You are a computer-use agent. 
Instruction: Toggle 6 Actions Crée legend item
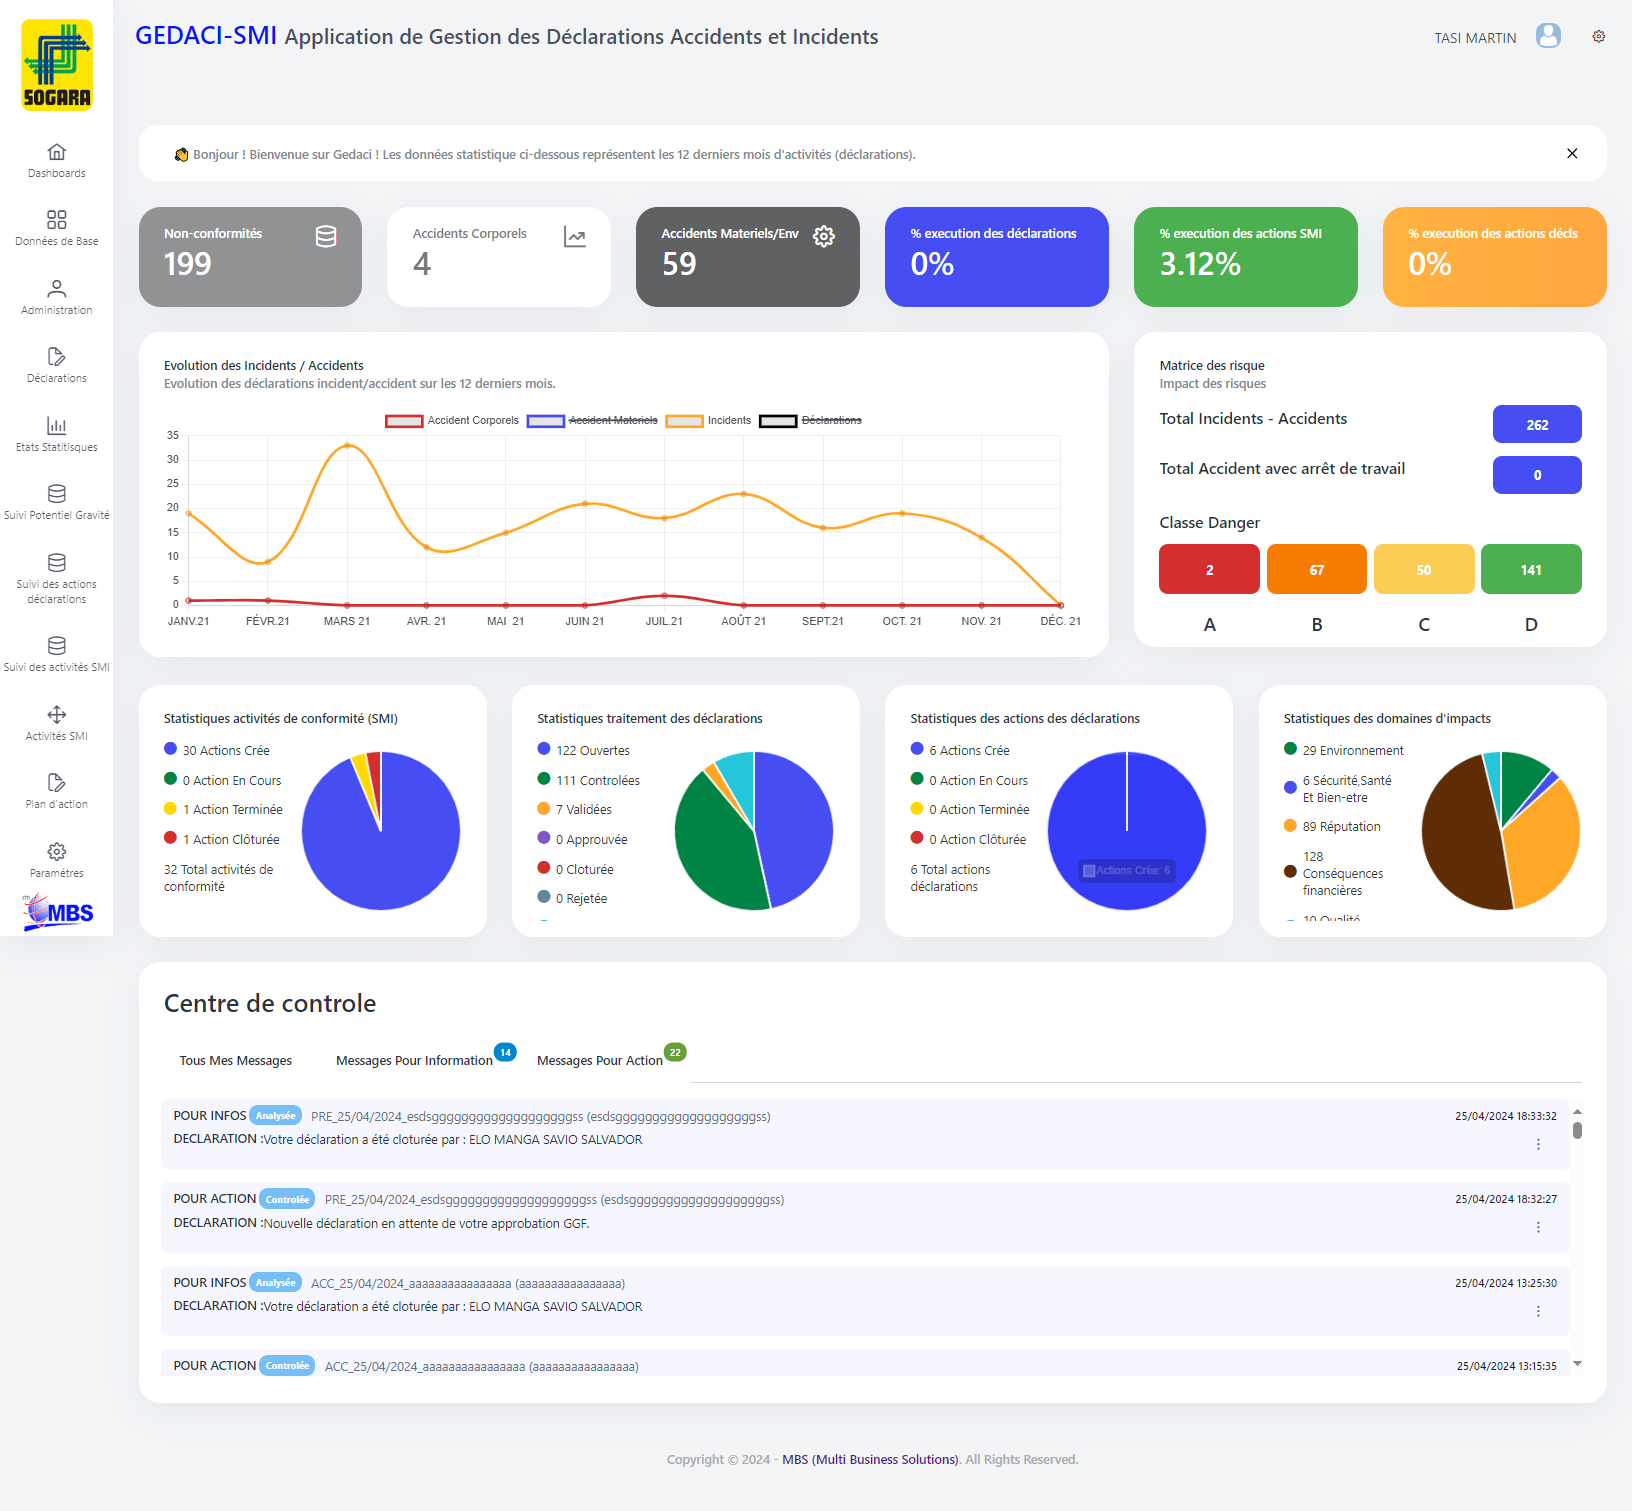click(x=960, y=750)
